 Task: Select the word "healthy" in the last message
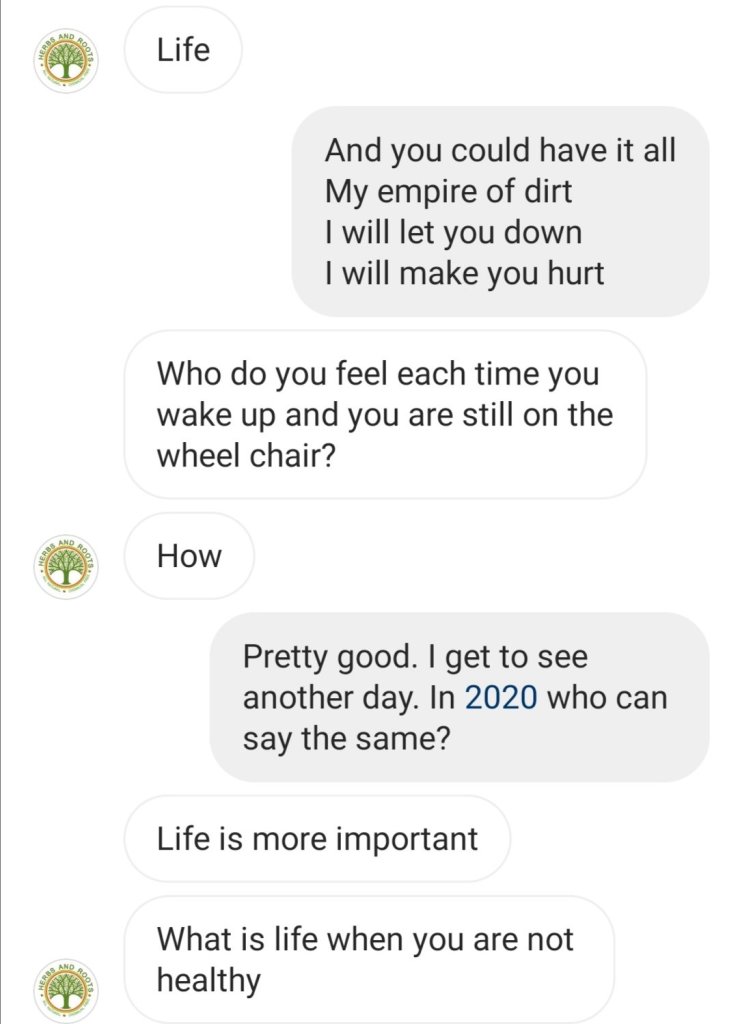[208, 980]
